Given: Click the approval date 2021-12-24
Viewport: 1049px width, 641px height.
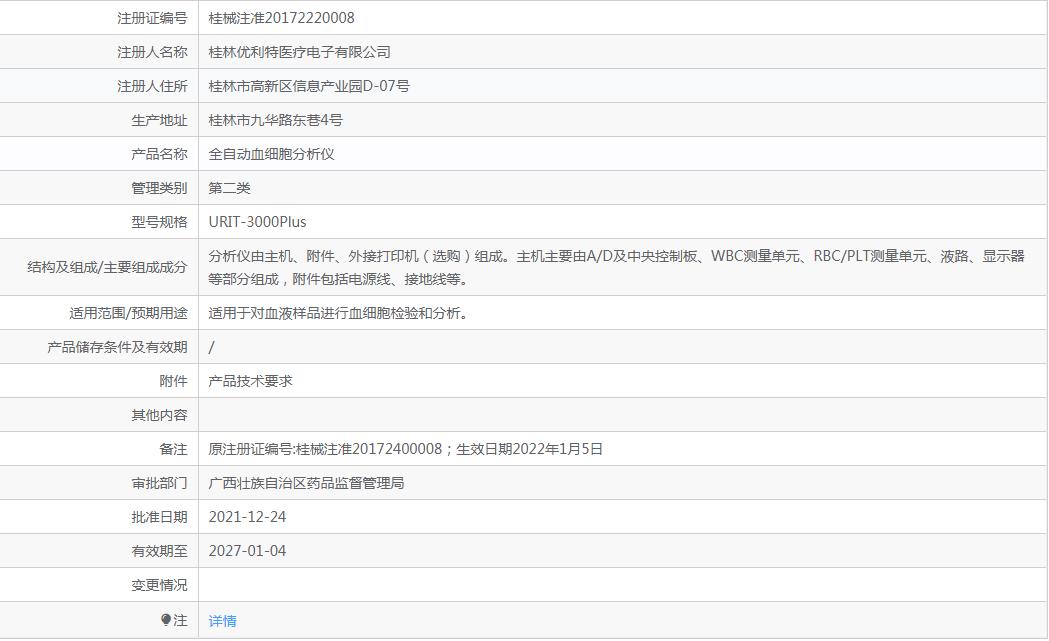Looking at the screenshot, I should pyautogui.click(x=247, y=517).
